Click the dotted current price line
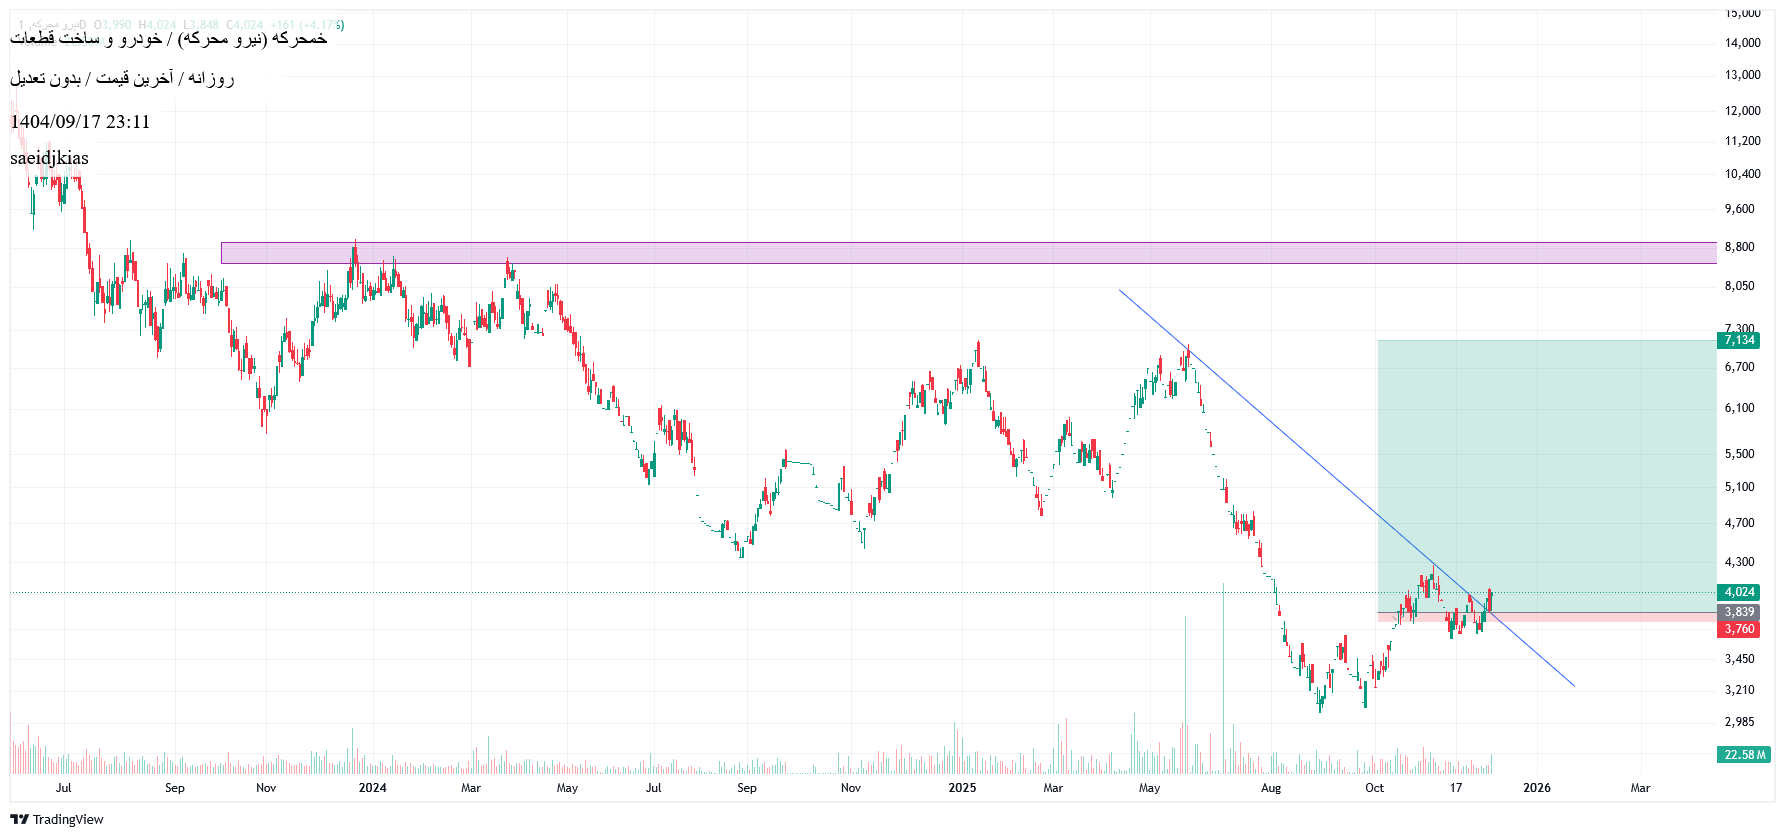Screen dimensions: 1785x837 point(700,592)
